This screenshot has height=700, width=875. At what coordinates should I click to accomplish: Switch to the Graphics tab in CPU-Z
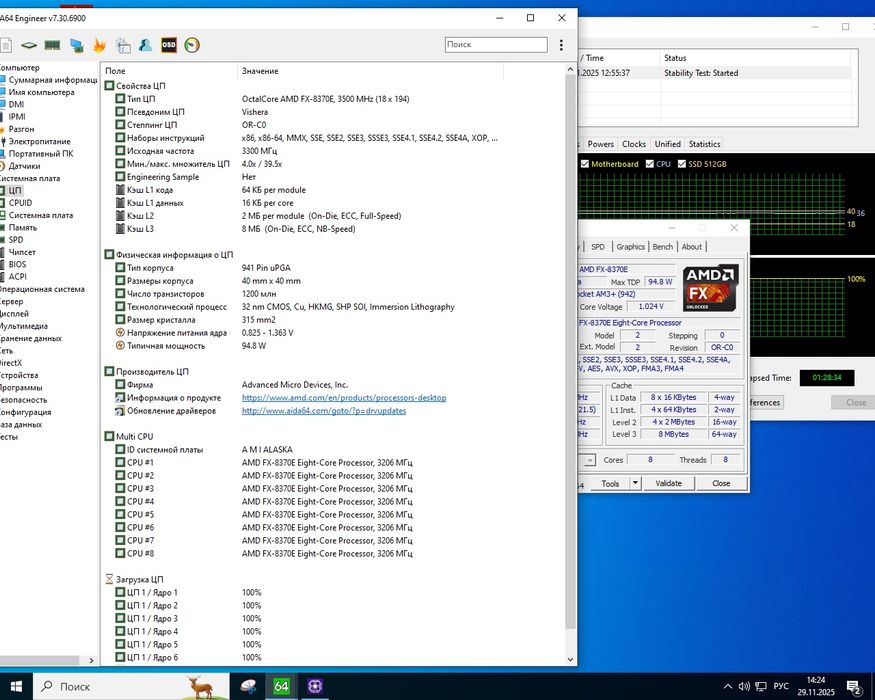tap(631, 247)
